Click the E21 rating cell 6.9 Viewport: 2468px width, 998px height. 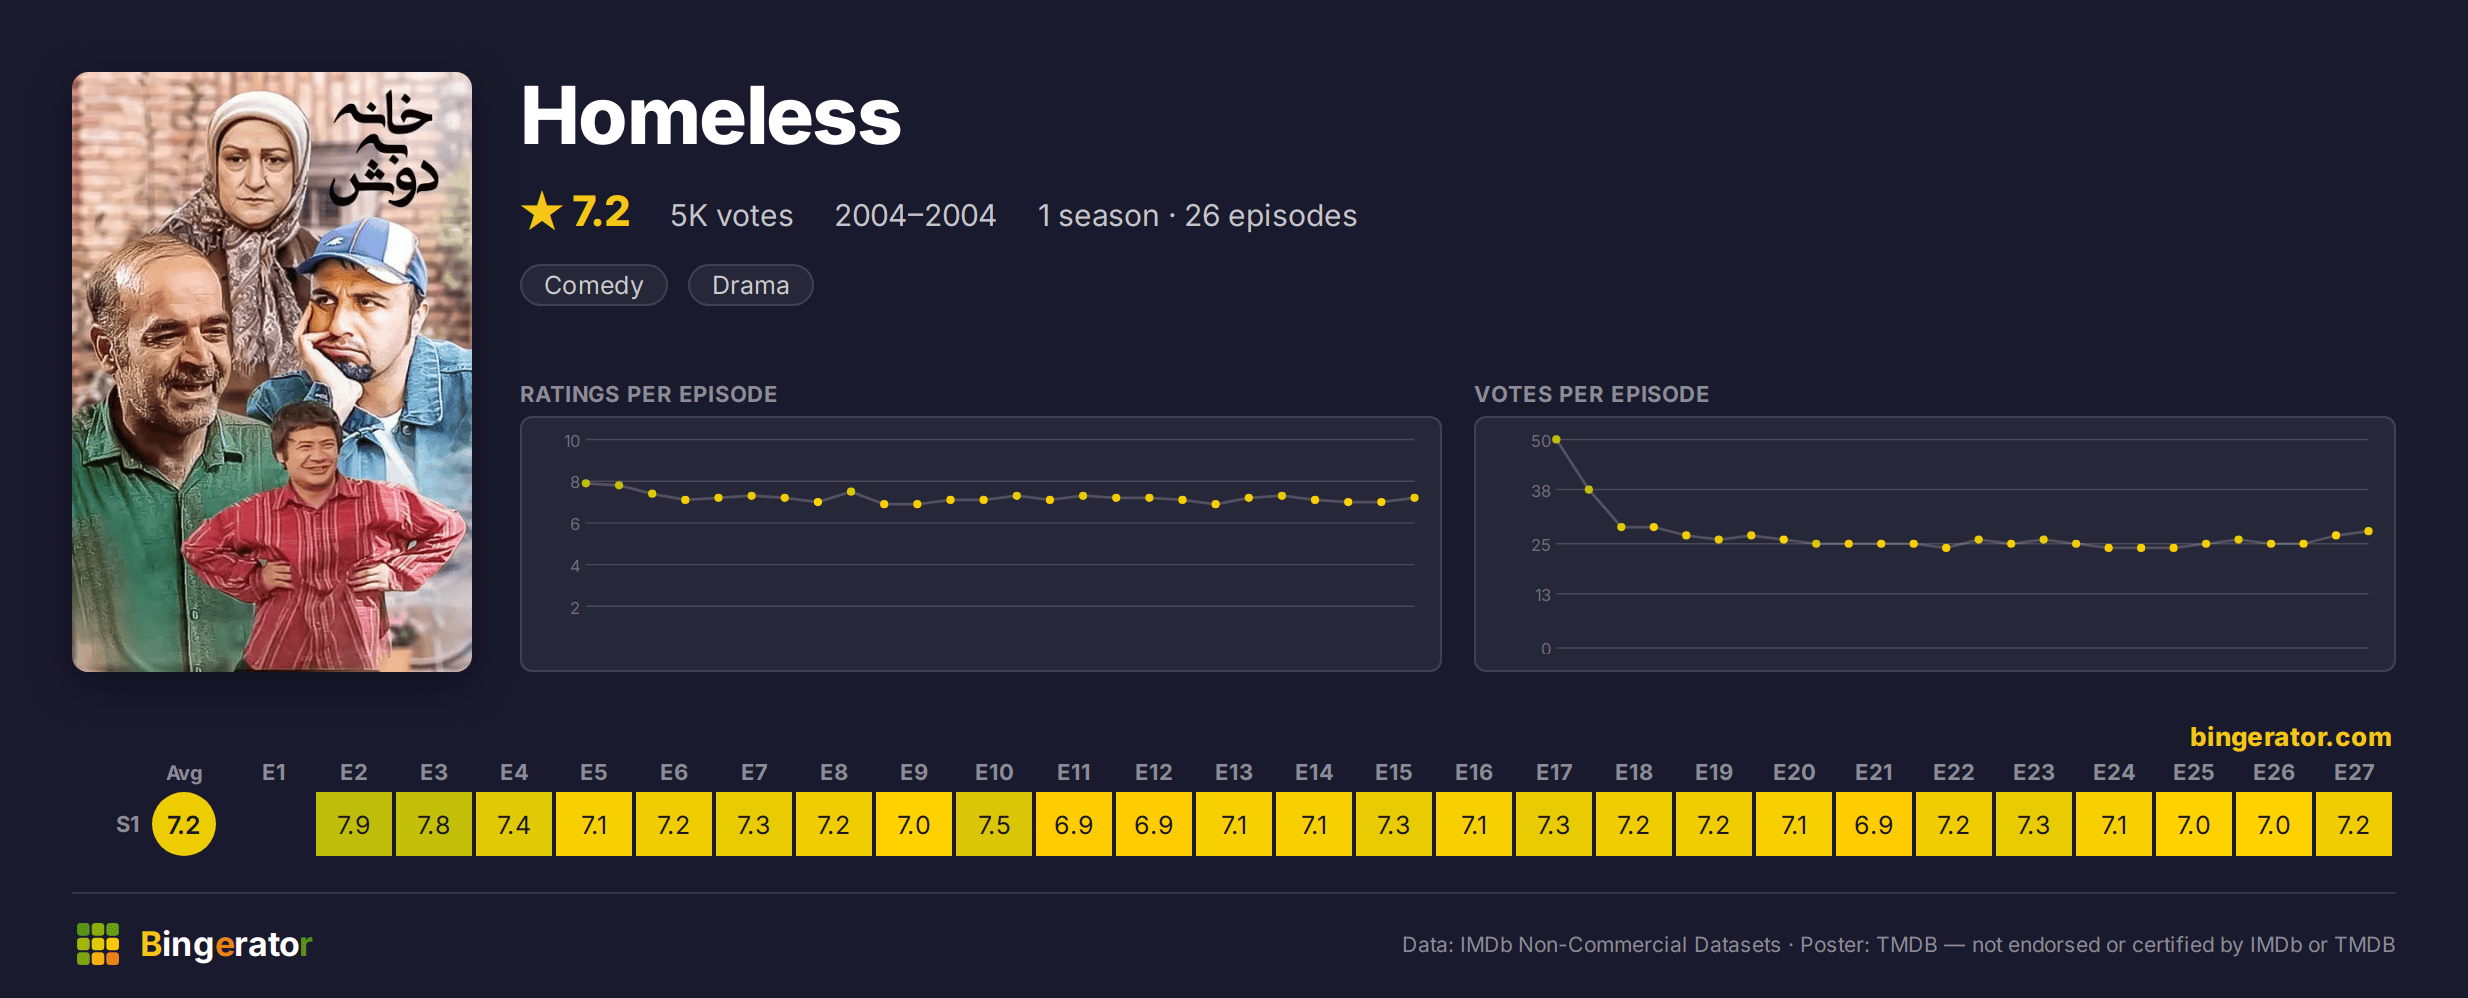click(1874, 824)
